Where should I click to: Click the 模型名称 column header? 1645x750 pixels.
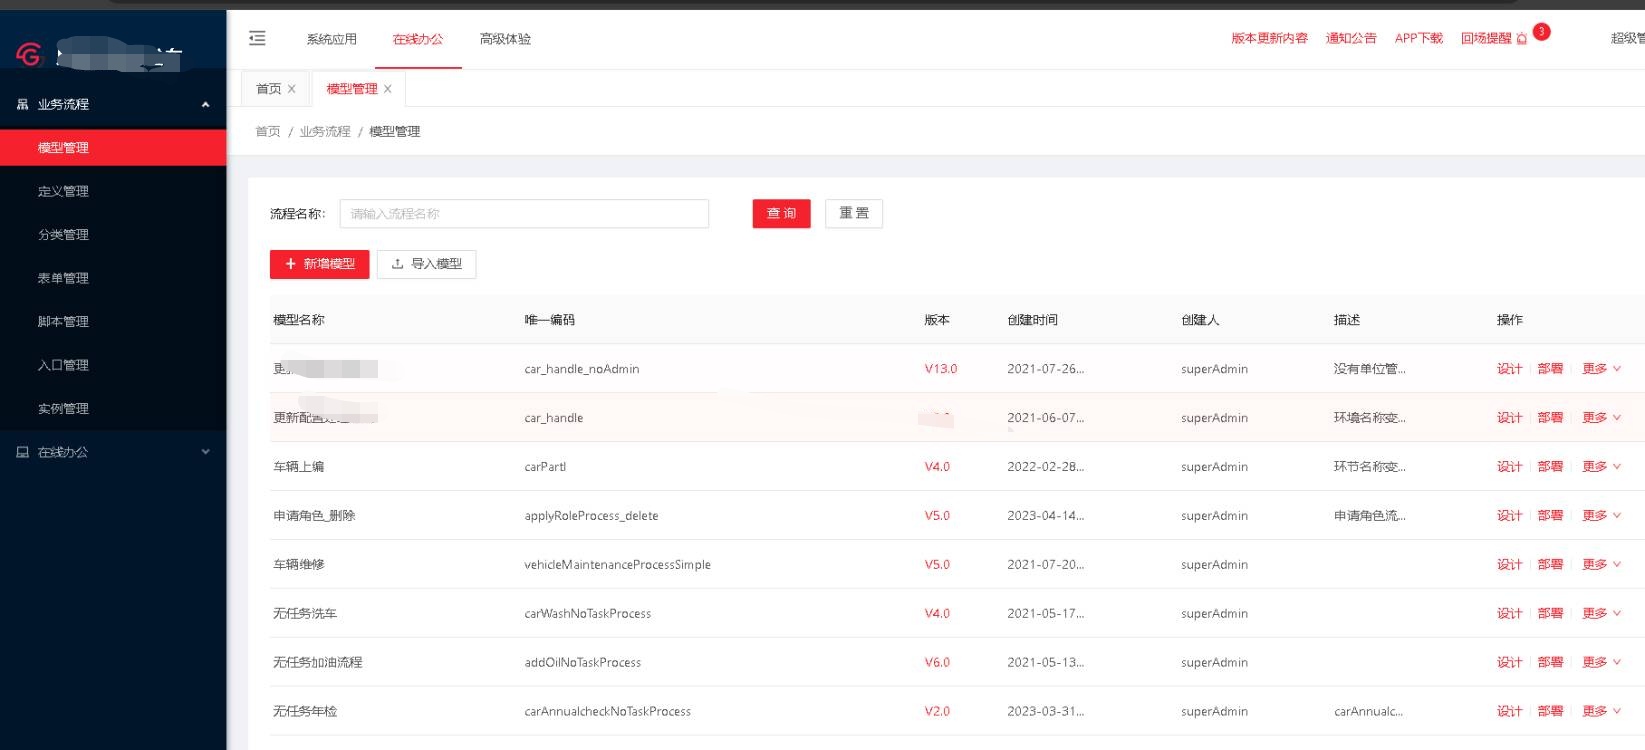(x=299, y=320)
